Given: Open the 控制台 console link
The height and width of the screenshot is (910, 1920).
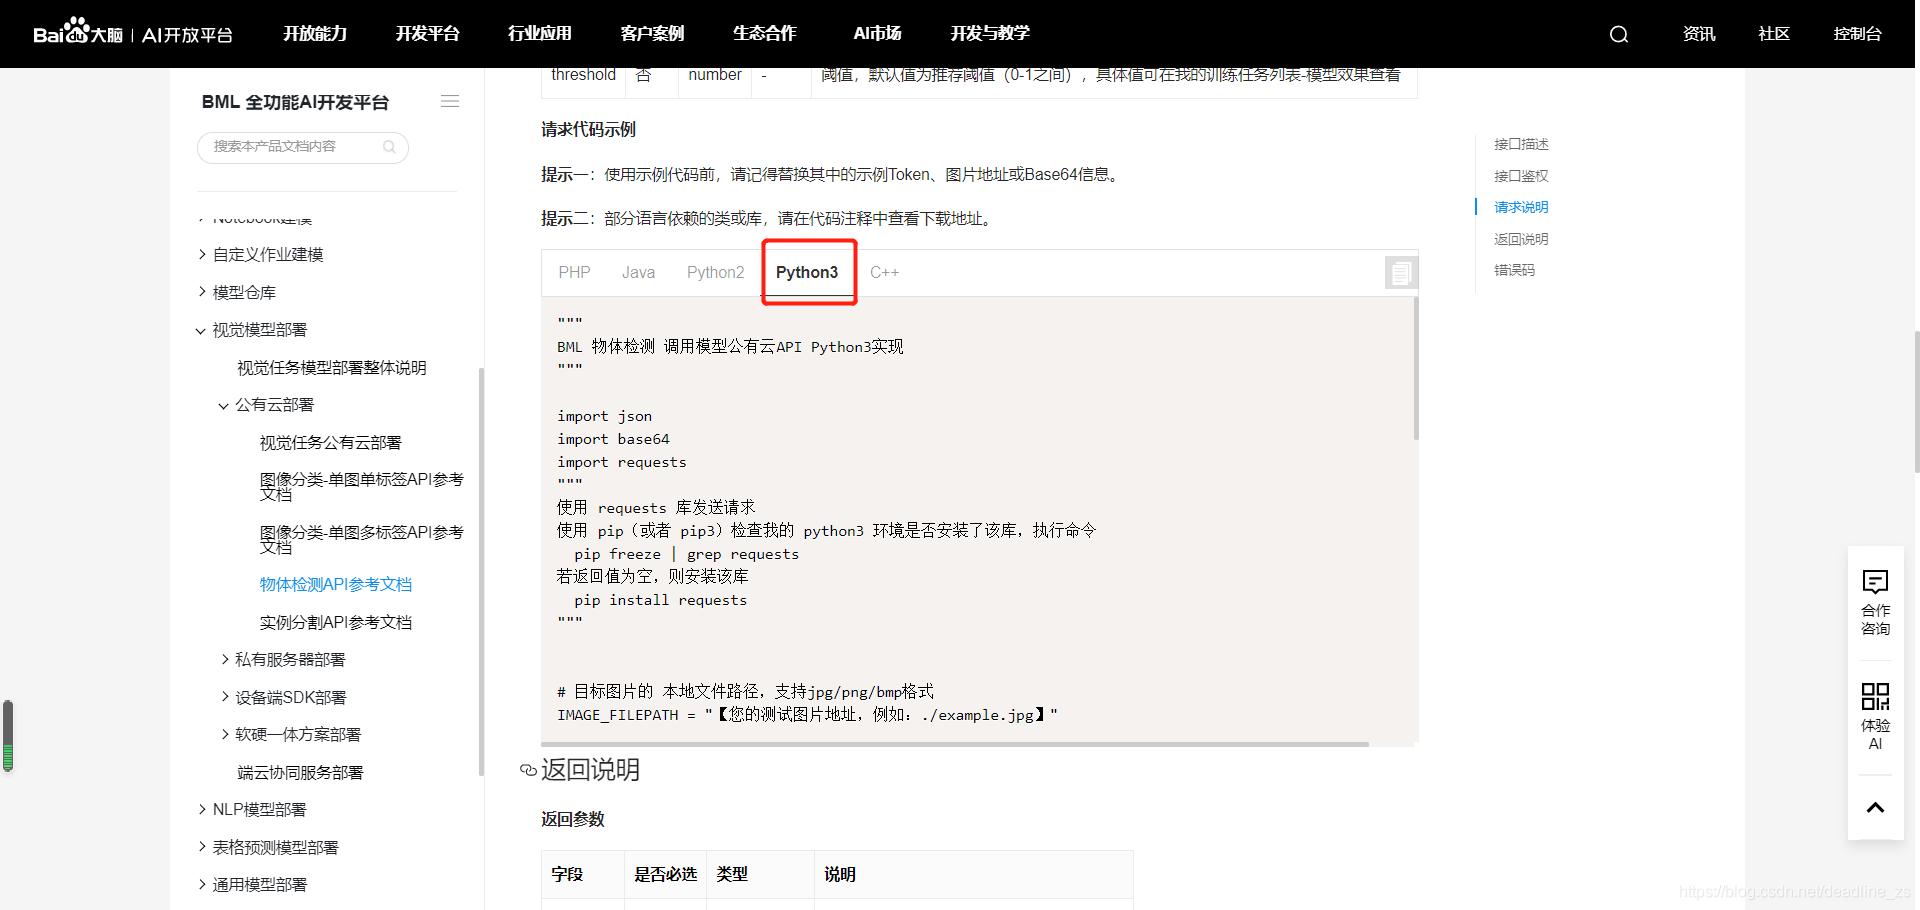Looking at the screenshot, I should (1857, 34).
